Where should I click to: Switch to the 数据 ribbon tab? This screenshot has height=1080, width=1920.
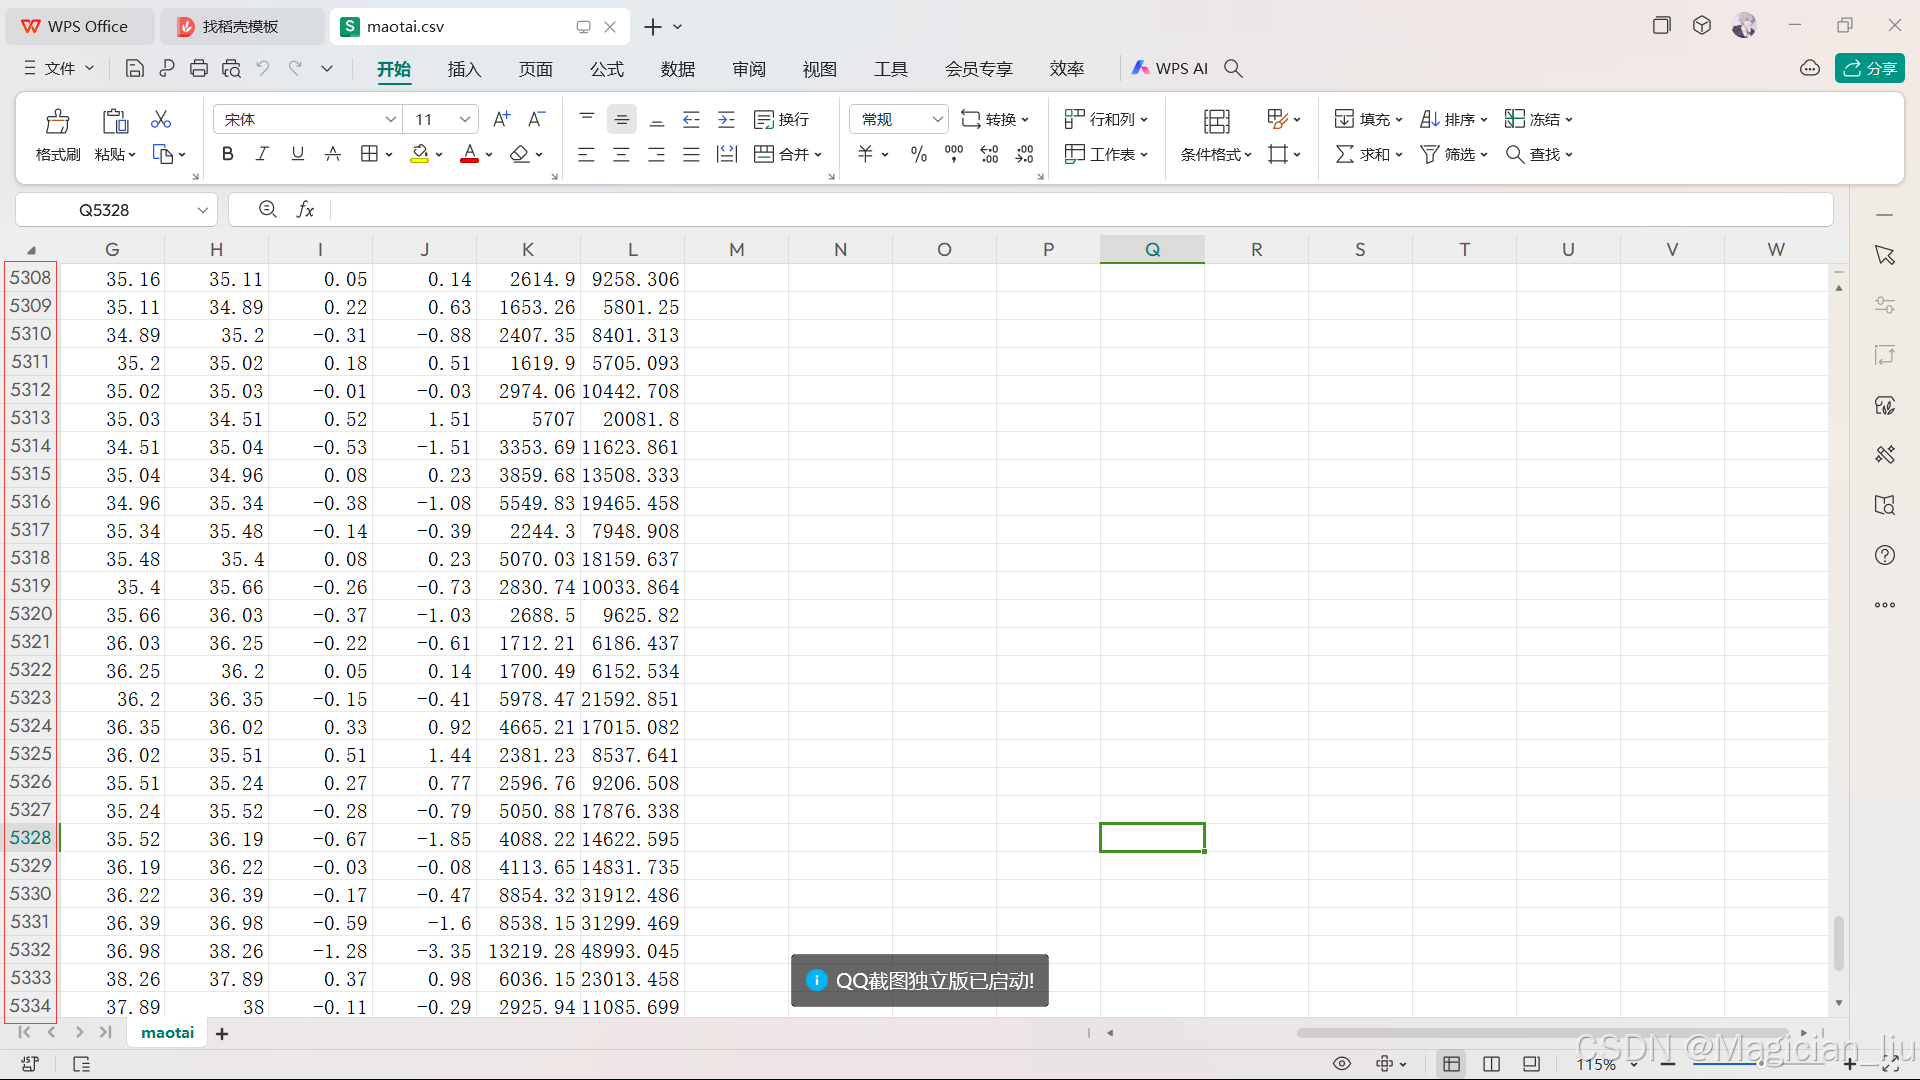pos(677,68)
